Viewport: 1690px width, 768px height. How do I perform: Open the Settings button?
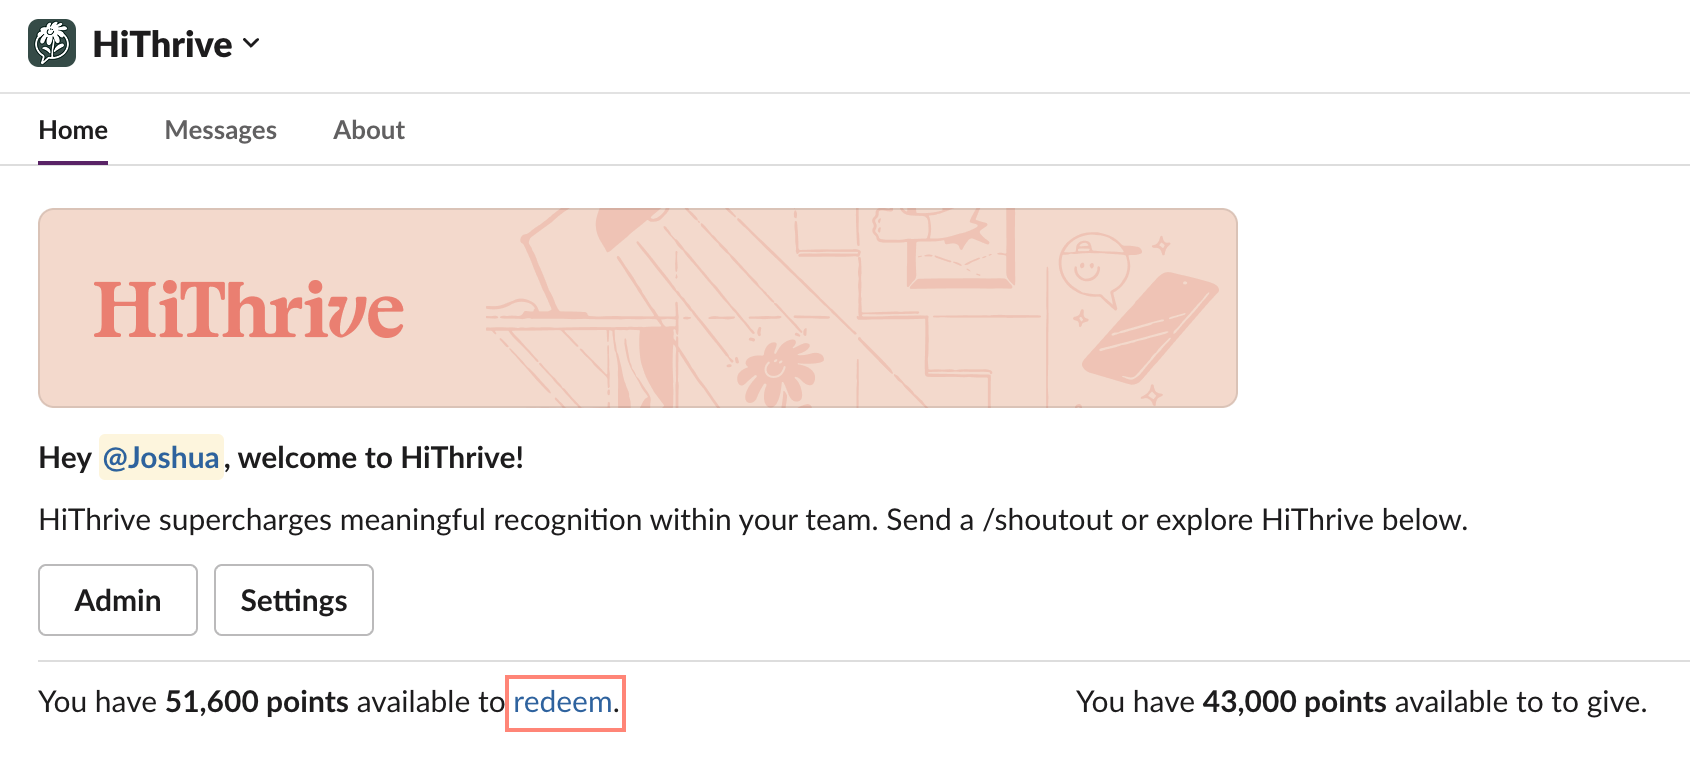(x=293, y=600)
